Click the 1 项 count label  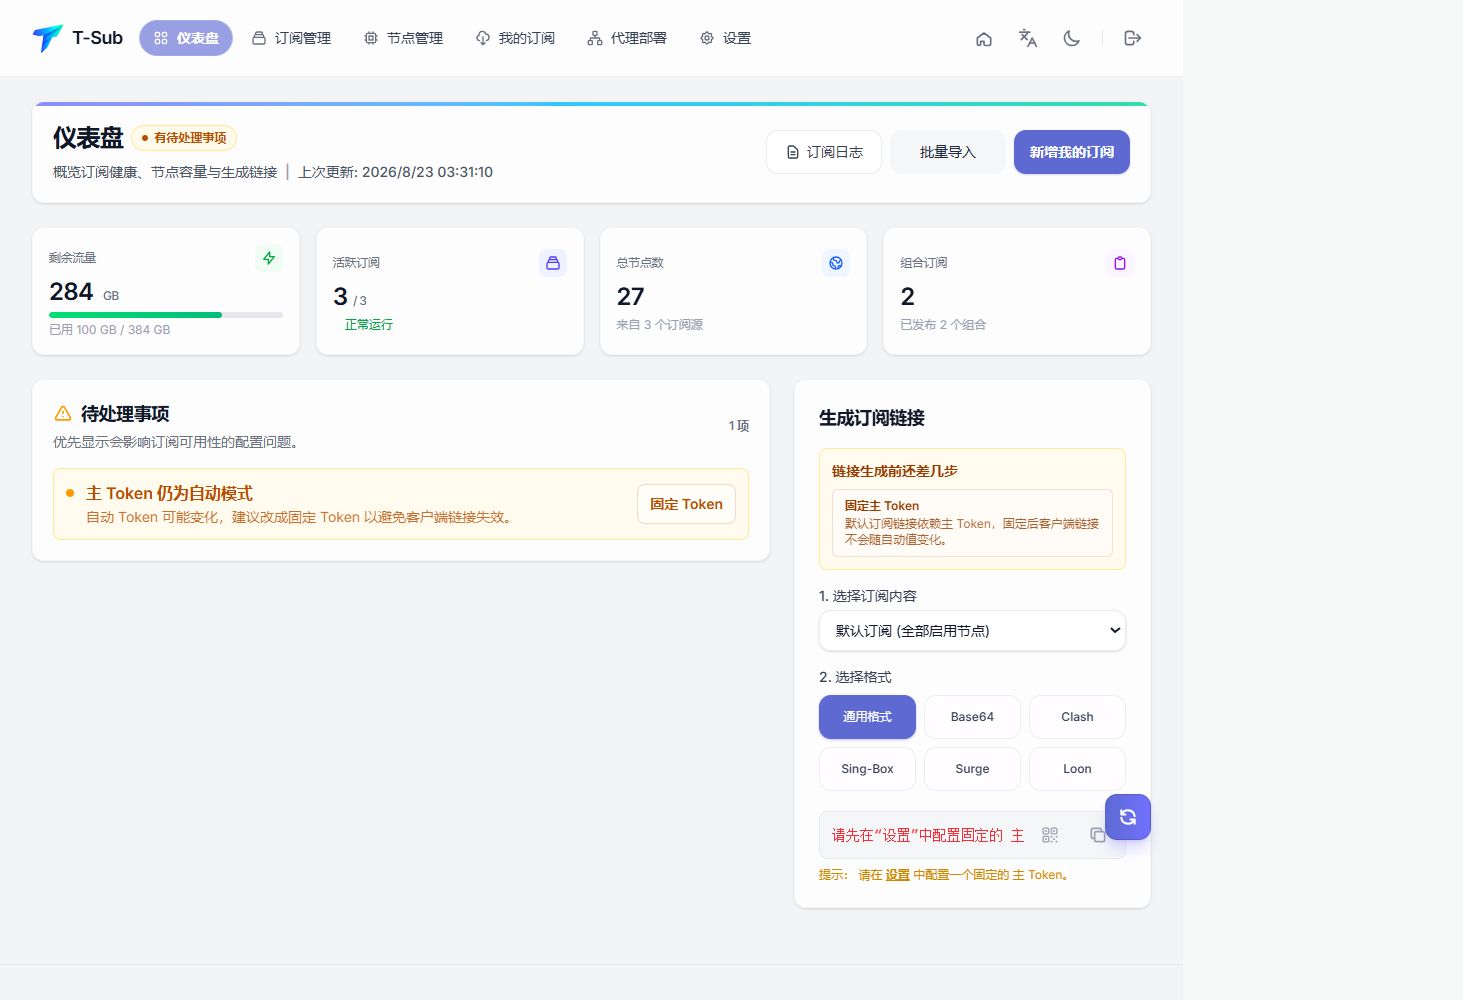point(739,426)
